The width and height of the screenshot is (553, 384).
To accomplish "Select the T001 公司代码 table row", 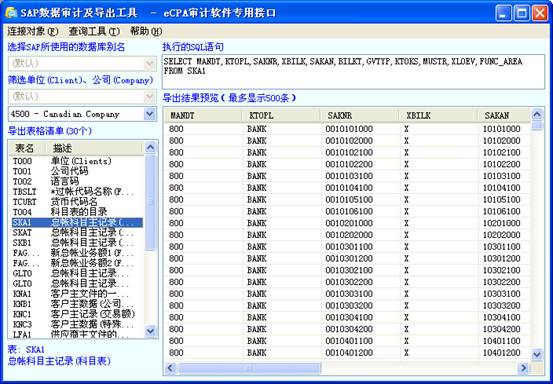I will point(76,171).
